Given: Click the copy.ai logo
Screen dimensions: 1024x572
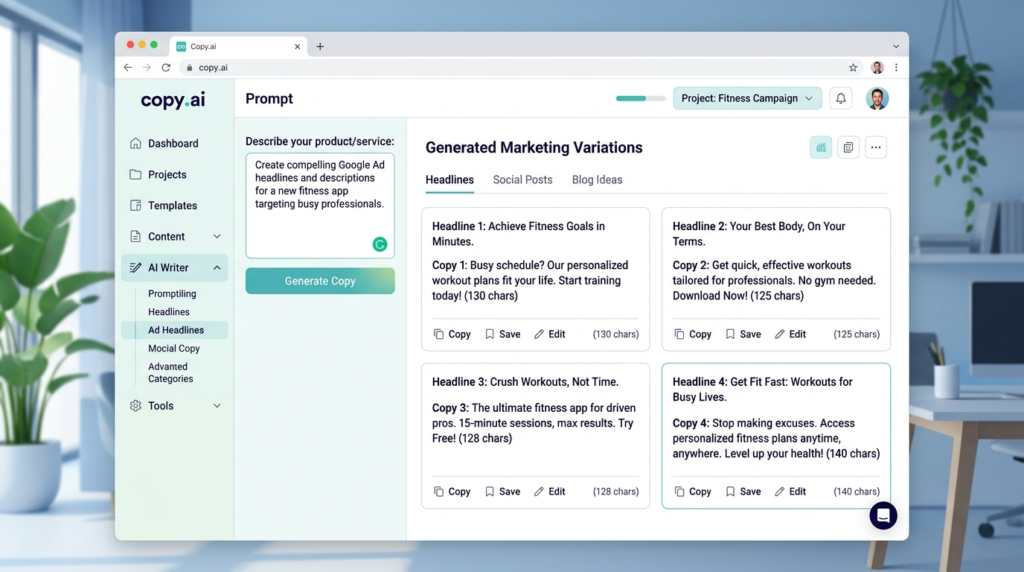Looking at the screenshot, I should click(x=173, y=99).
